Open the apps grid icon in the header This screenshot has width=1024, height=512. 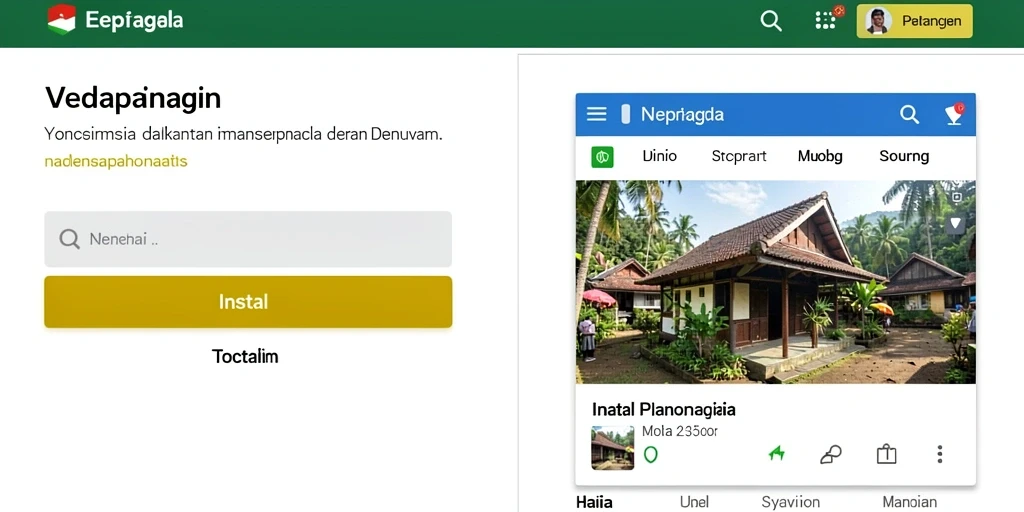827,20
